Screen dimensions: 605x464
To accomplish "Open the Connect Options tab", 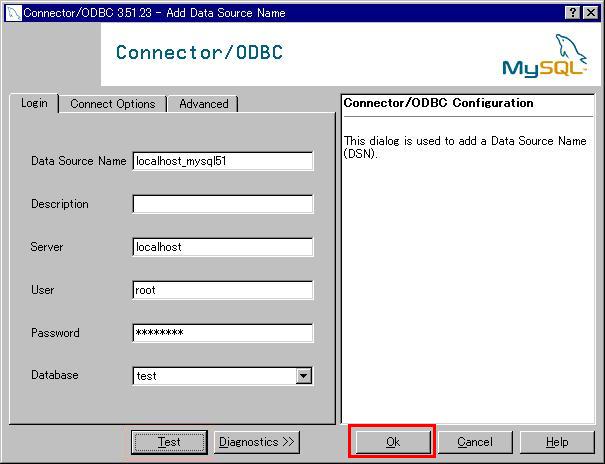I will (113, 104).
